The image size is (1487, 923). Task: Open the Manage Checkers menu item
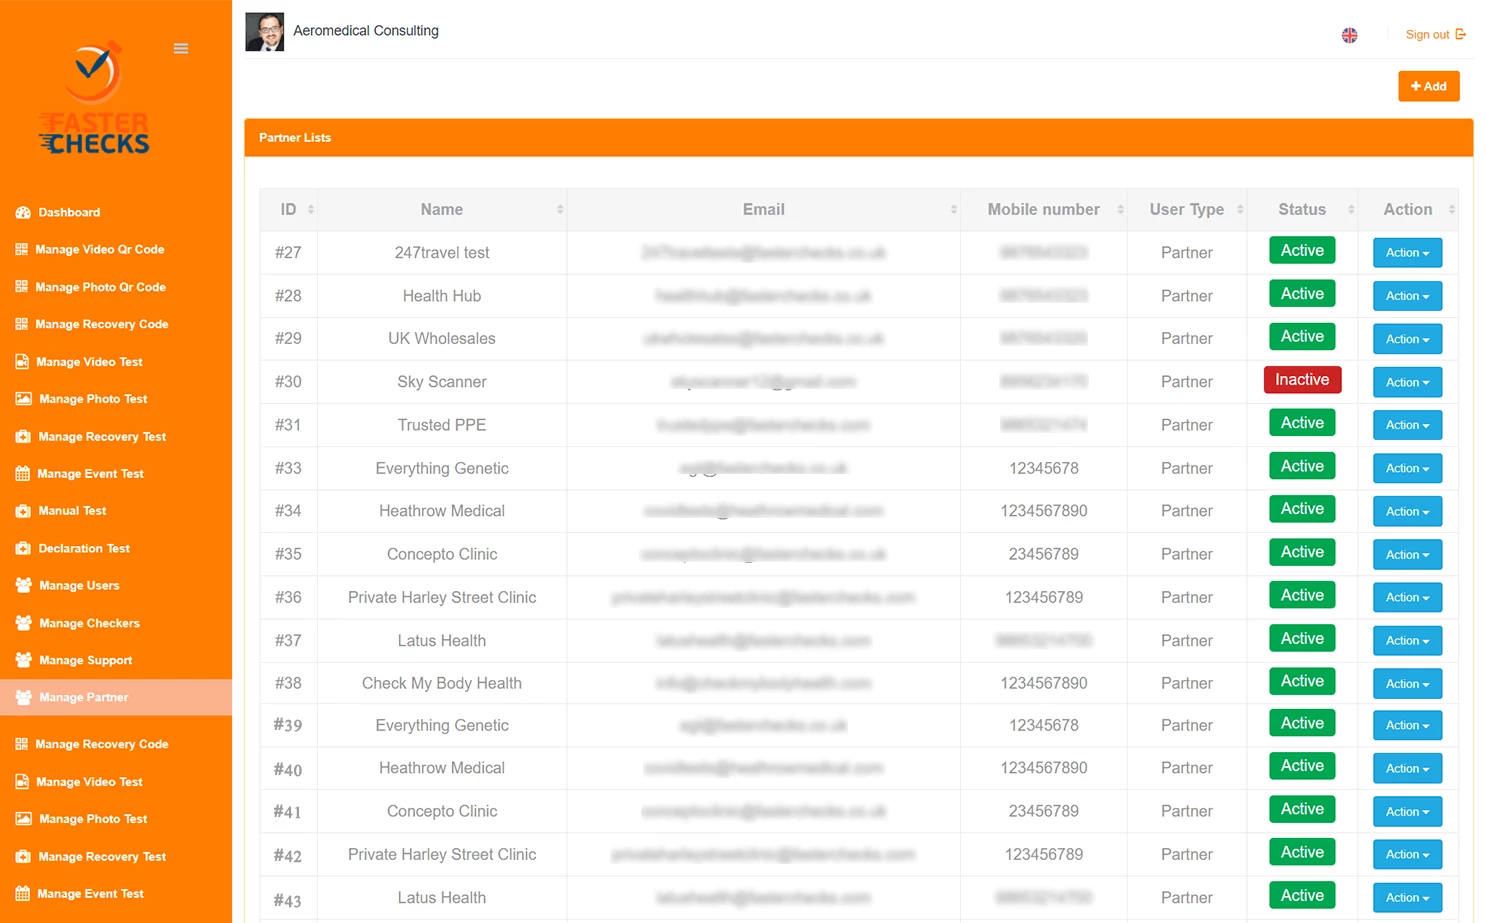88,622
